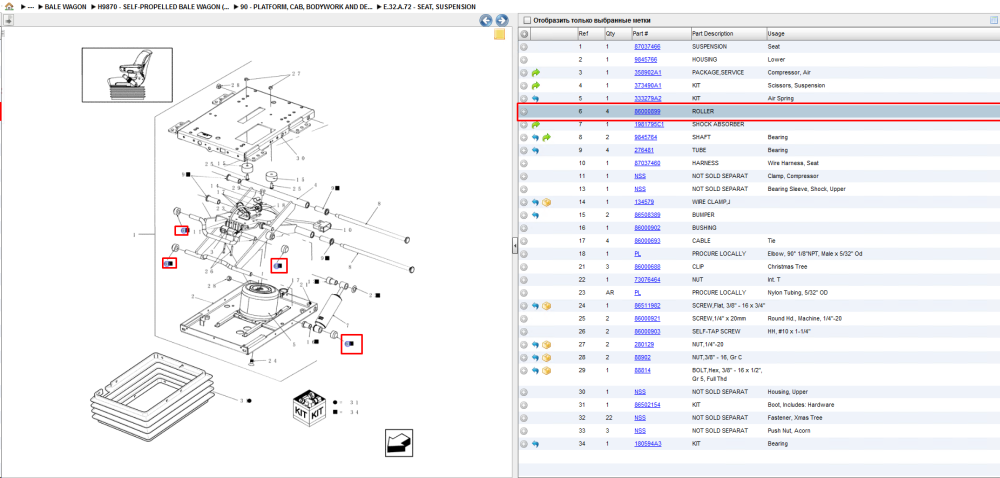This screenshot has width=1000, height=478.
Task: Open column settings icon in parts list header
Action: coord(993,20)
